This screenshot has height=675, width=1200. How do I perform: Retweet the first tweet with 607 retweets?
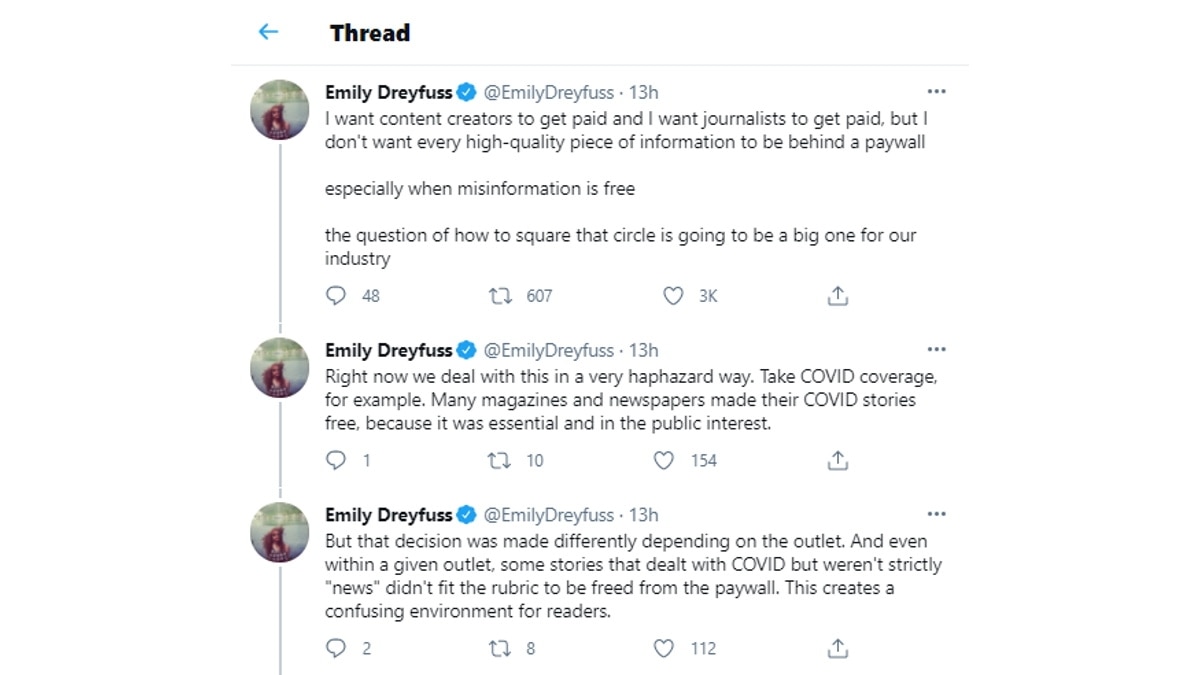pyautogui.click(x=500, y=296)
